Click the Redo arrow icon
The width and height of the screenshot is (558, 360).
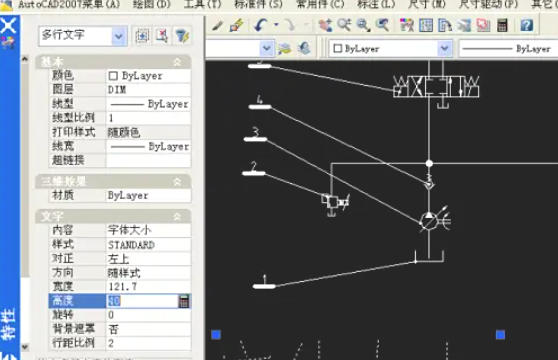(290, 25)
